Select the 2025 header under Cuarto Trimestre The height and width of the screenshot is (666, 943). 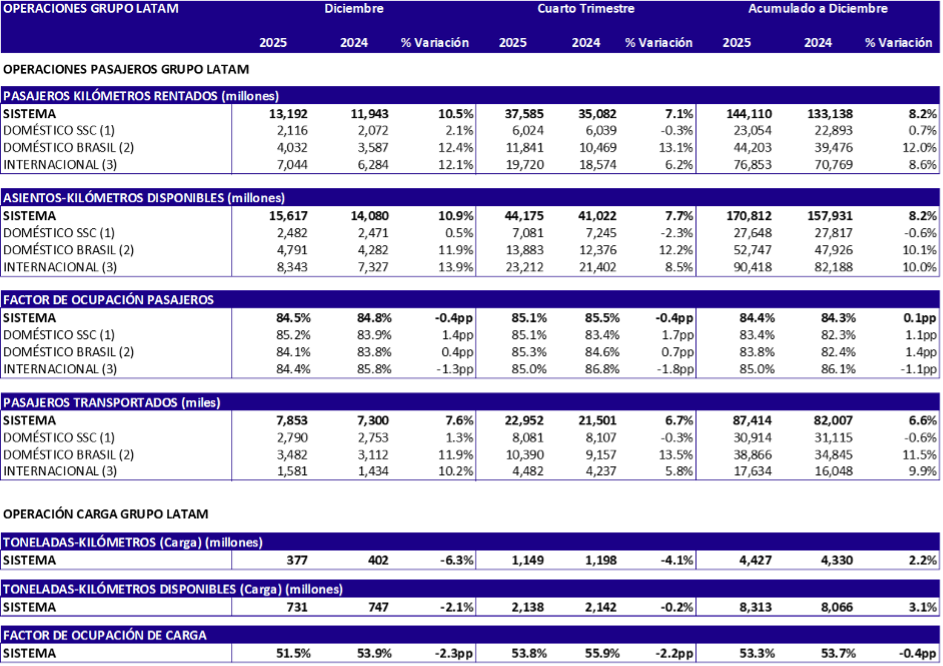pyautogui.click(x=513, y=42)
